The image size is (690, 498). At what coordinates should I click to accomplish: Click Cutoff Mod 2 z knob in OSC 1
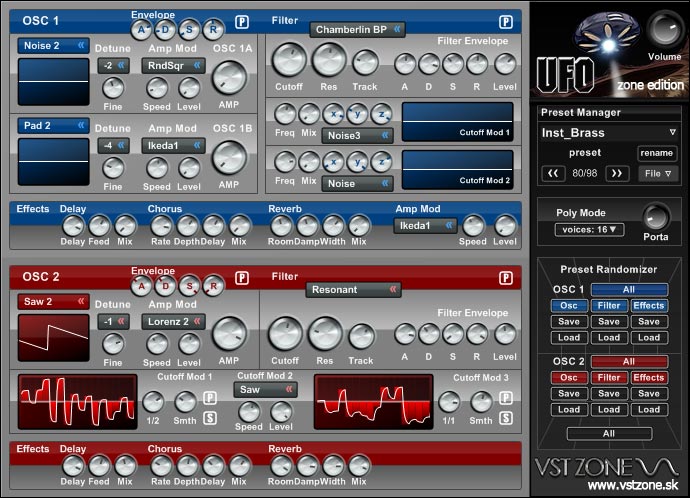(x=382, y=162)
